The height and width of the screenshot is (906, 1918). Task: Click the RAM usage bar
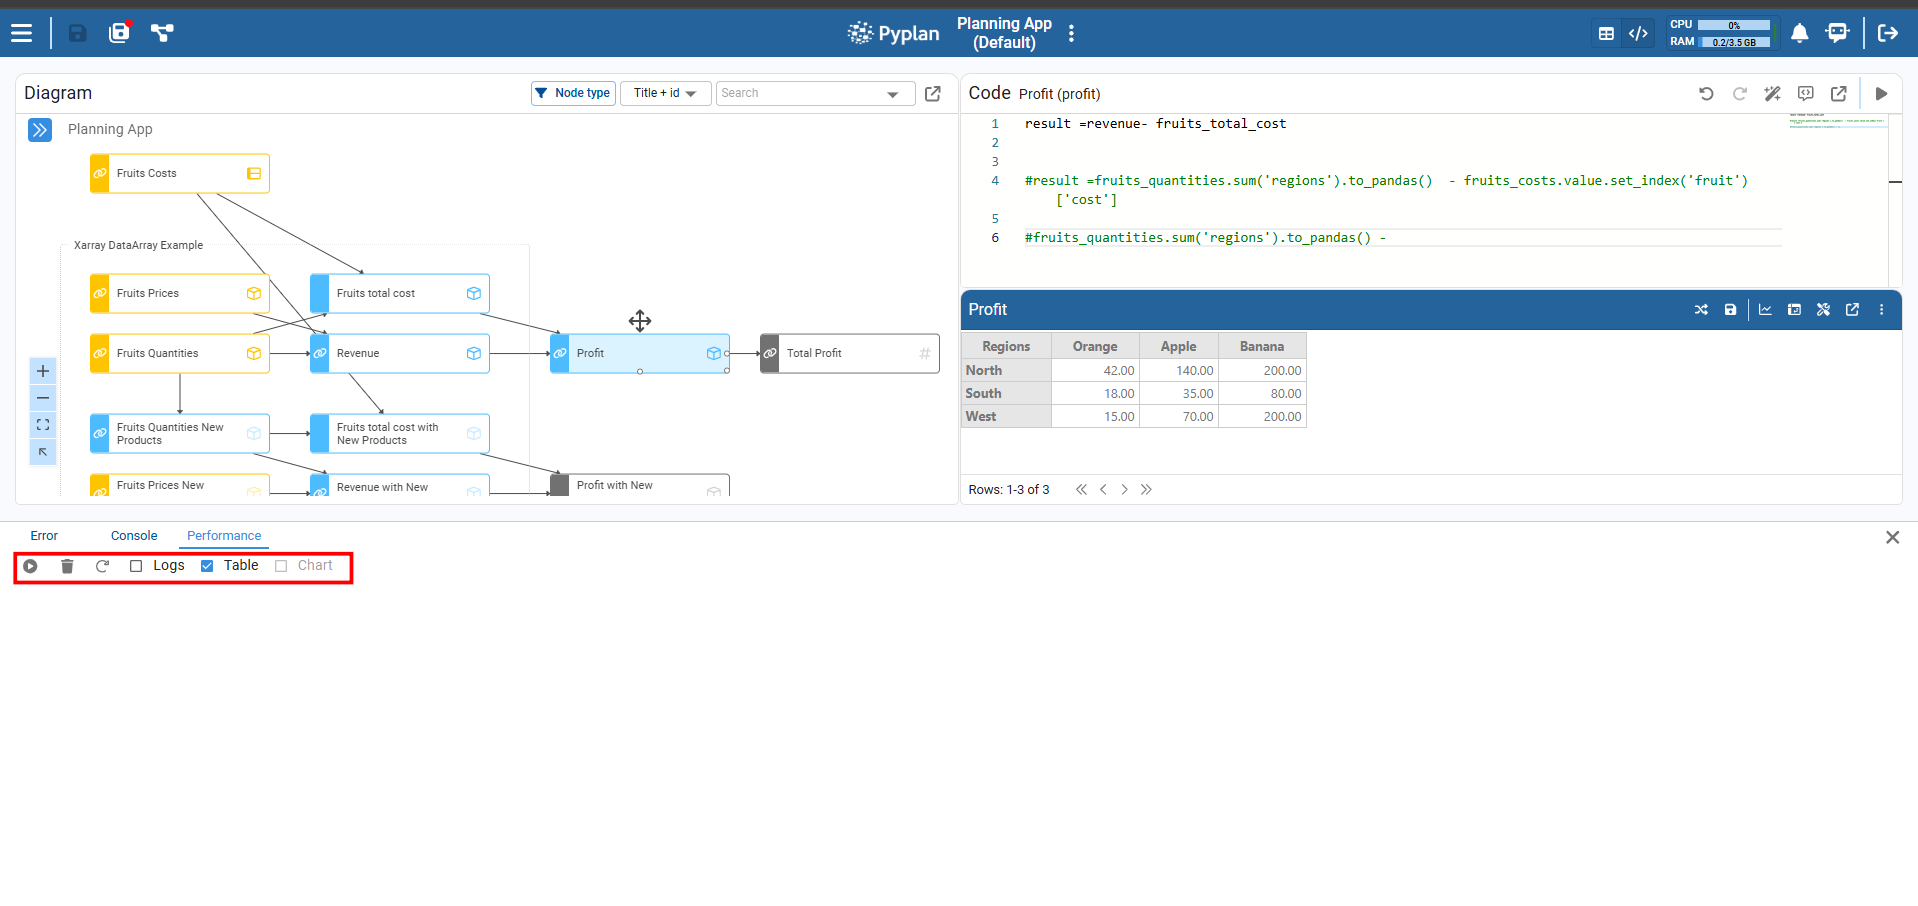[1735, 42]
